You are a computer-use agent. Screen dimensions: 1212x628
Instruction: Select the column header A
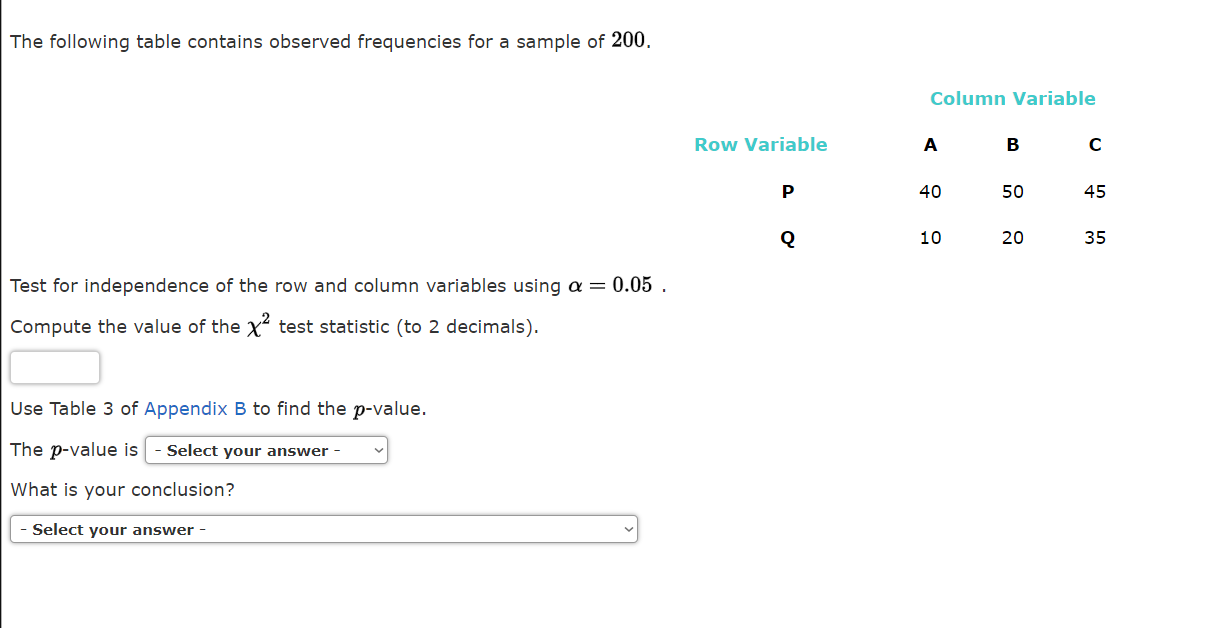tap(930, 144)
